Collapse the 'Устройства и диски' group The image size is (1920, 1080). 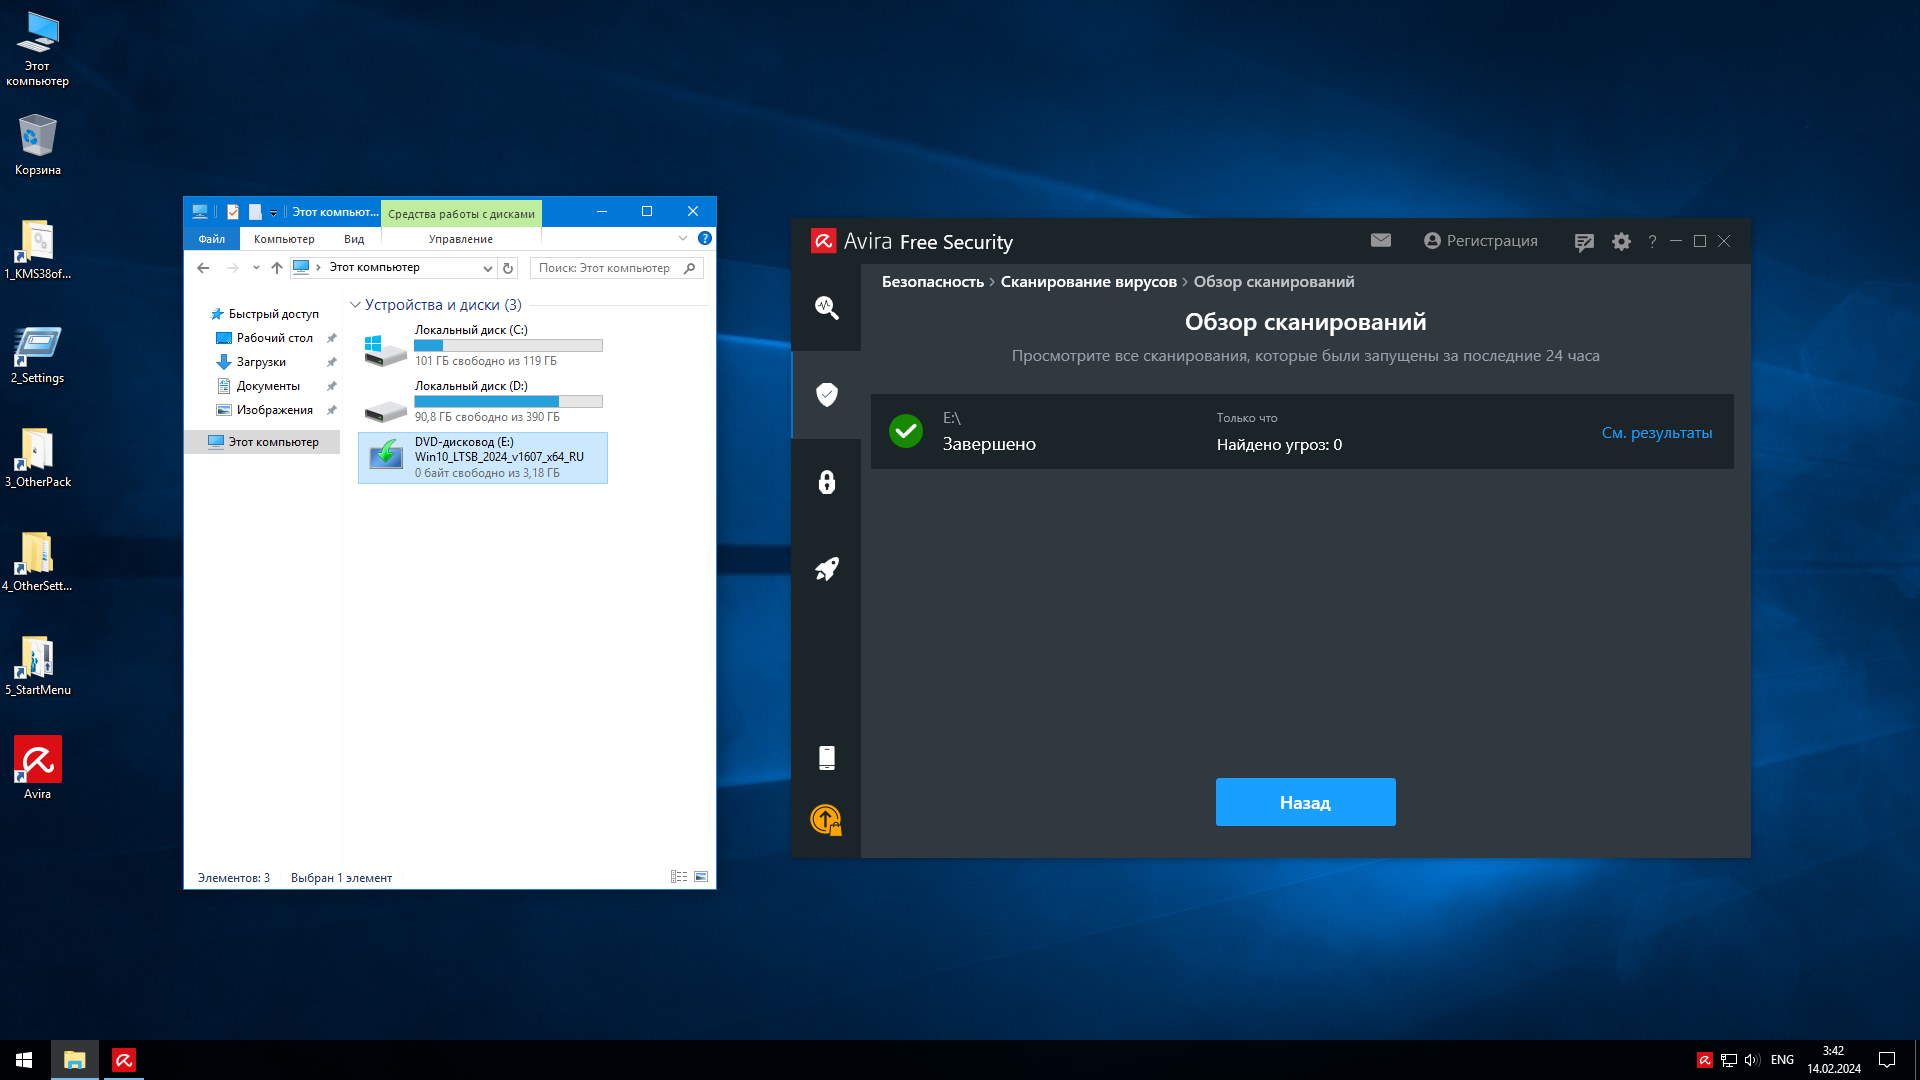355,305
